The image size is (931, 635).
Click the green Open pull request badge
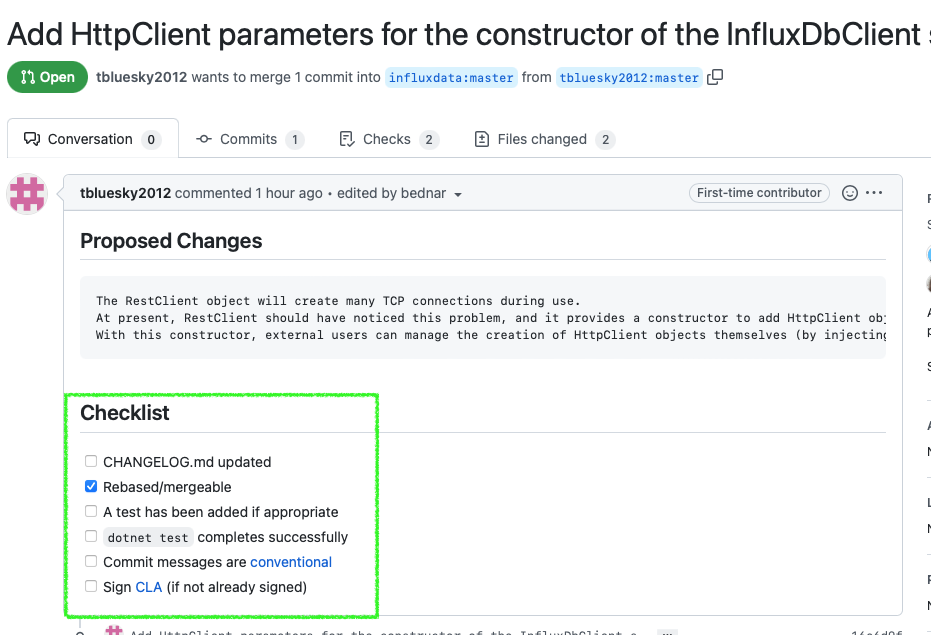tap(47, 76)
